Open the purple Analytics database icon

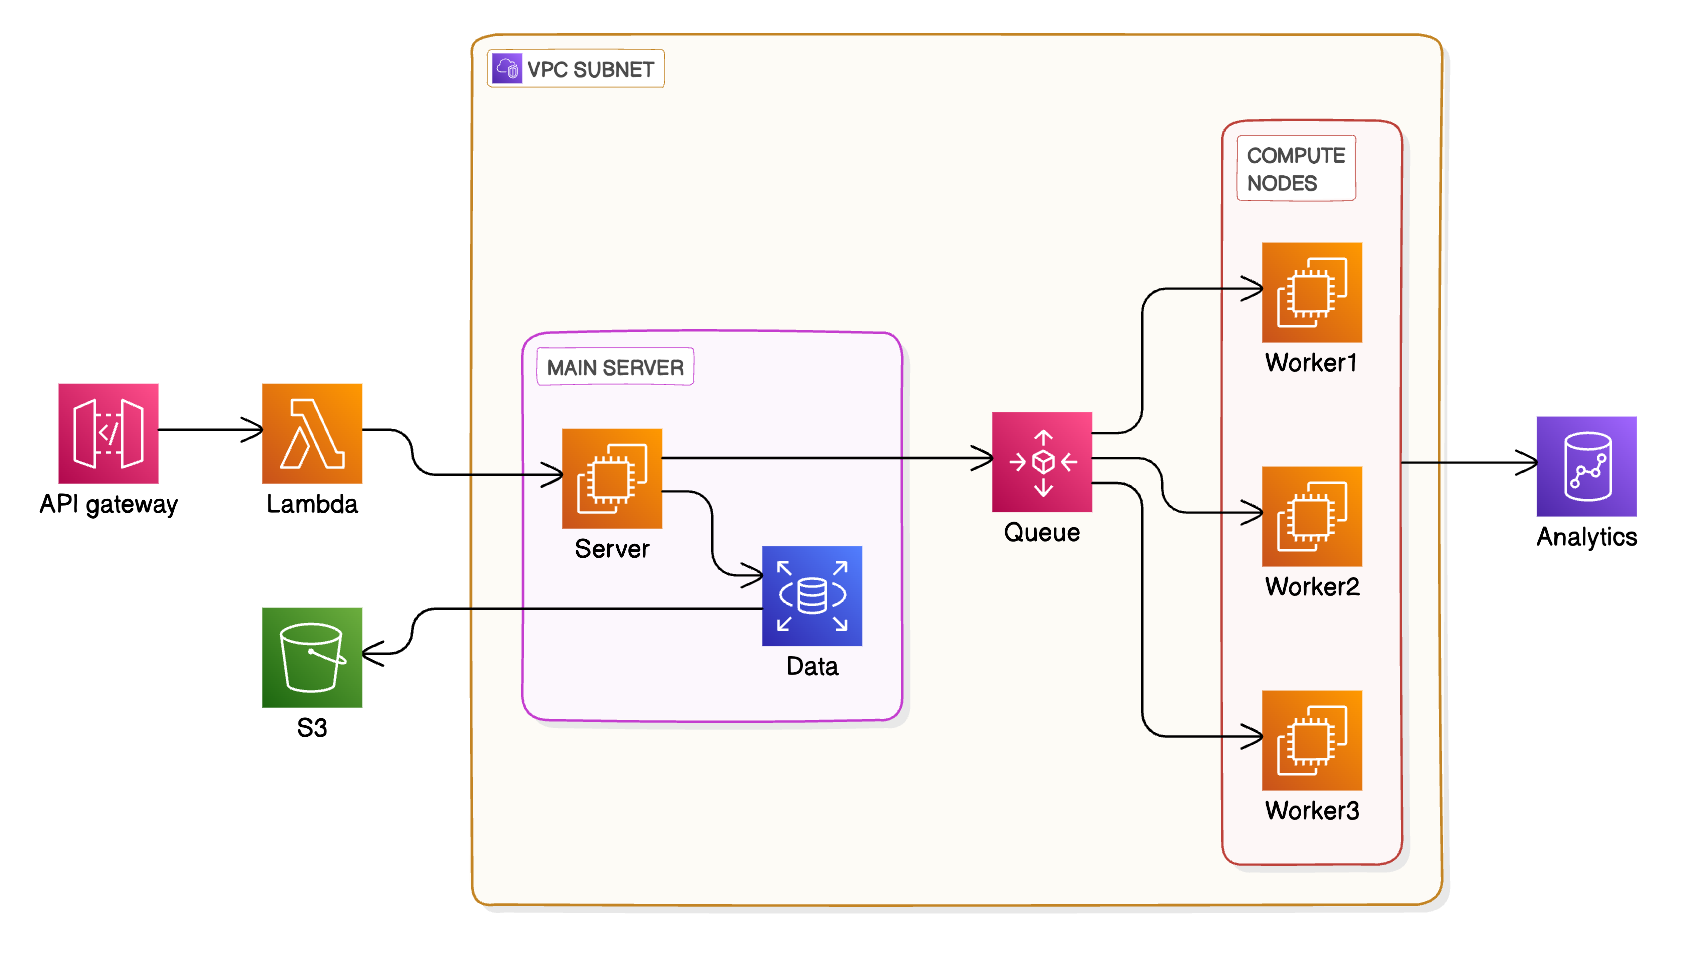[1585, 465]
